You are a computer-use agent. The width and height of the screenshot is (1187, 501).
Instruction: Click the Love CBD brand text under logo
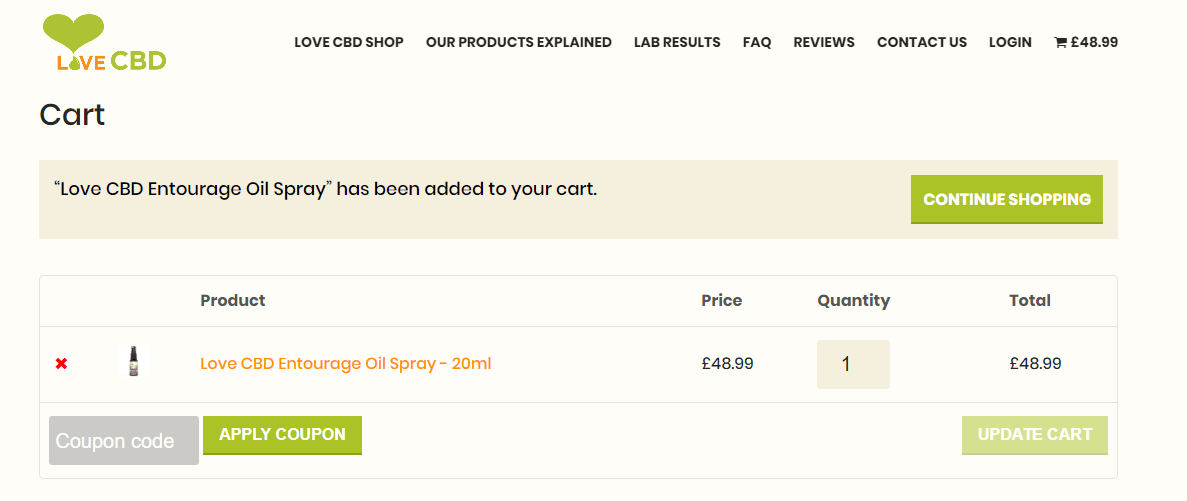(112, 61)
